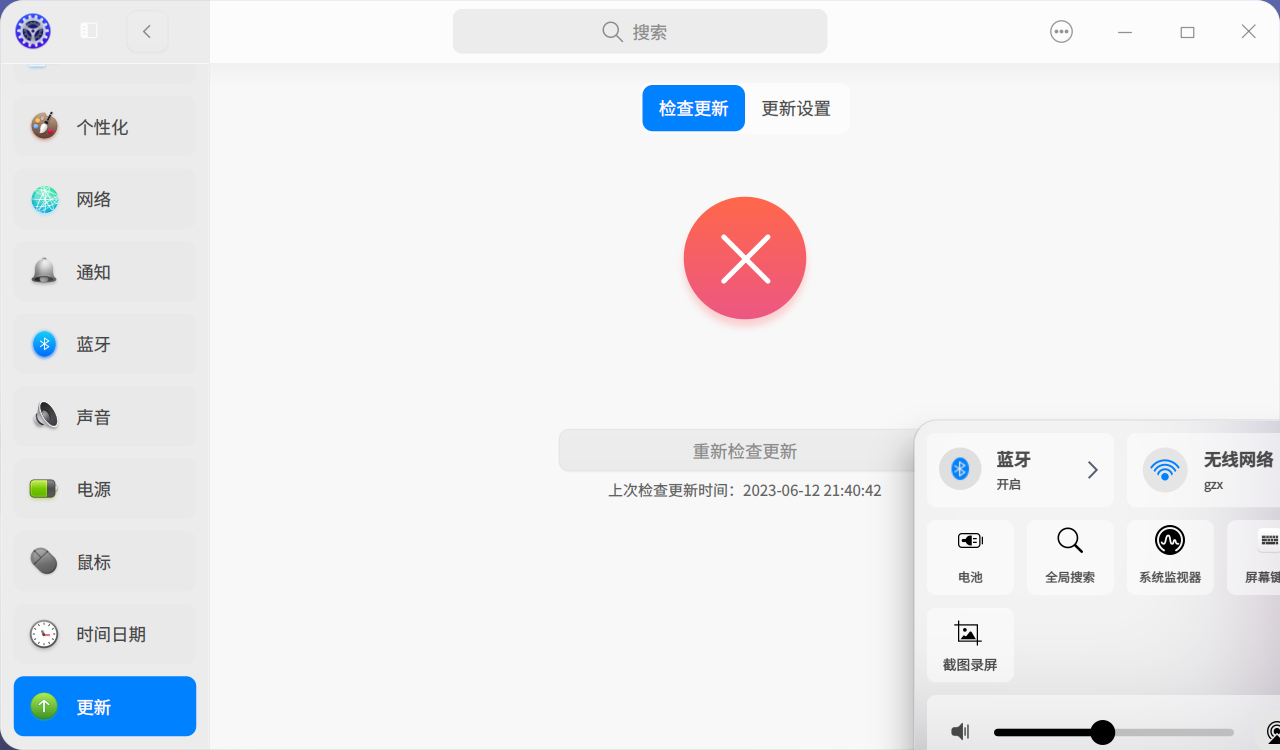Click the last check time text

(x=745, y=491)
